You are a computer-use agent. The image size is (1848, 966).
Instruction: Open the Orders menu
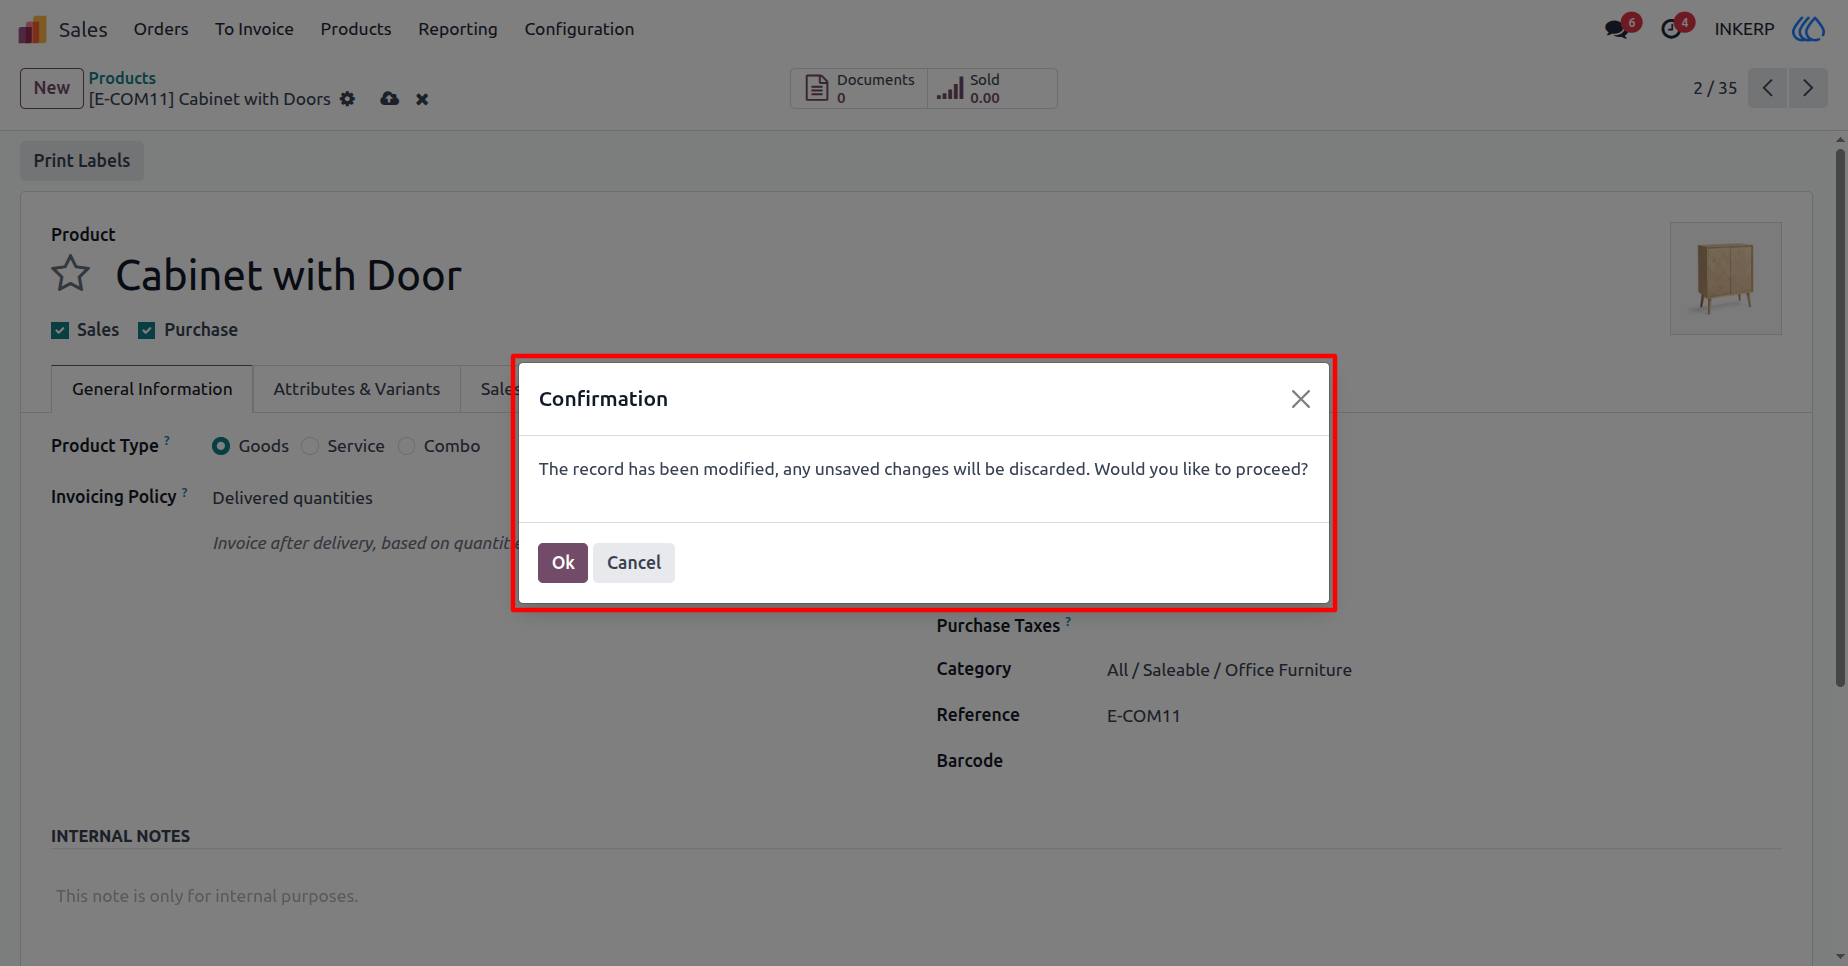pyautogui.click(x=161, y=29)
